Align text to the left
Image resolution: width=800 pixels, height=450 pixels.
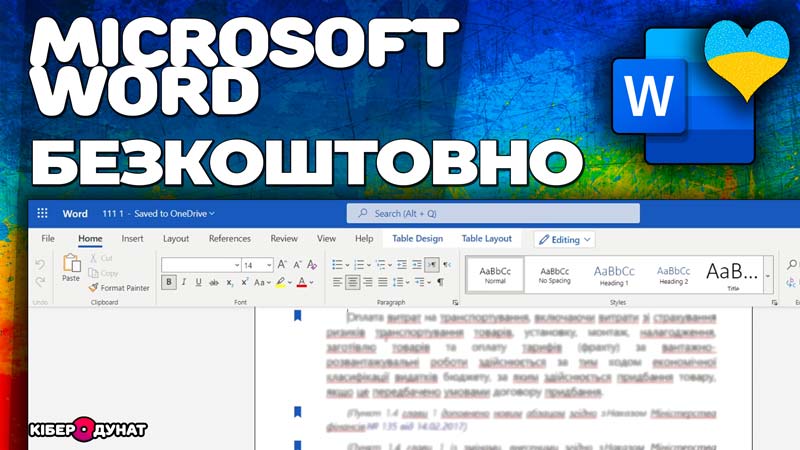tap(337, 282)
